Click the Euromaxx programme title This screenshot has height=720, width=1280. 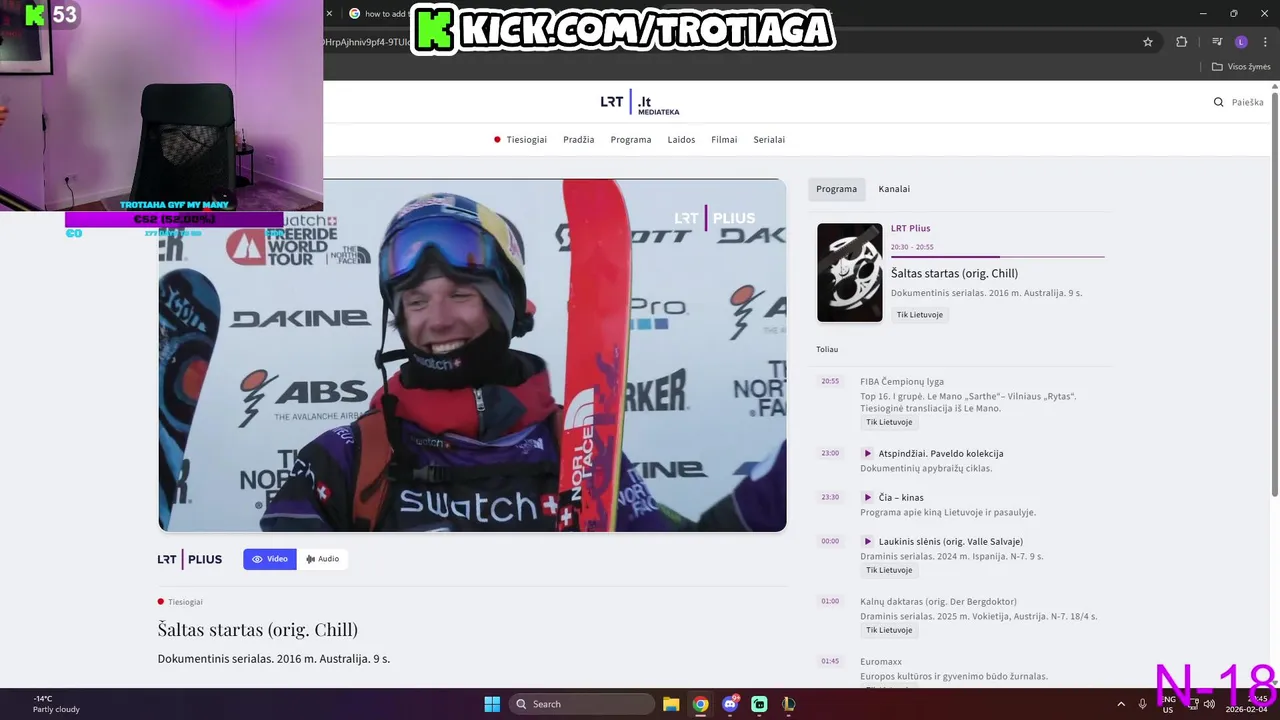(881, 662)
